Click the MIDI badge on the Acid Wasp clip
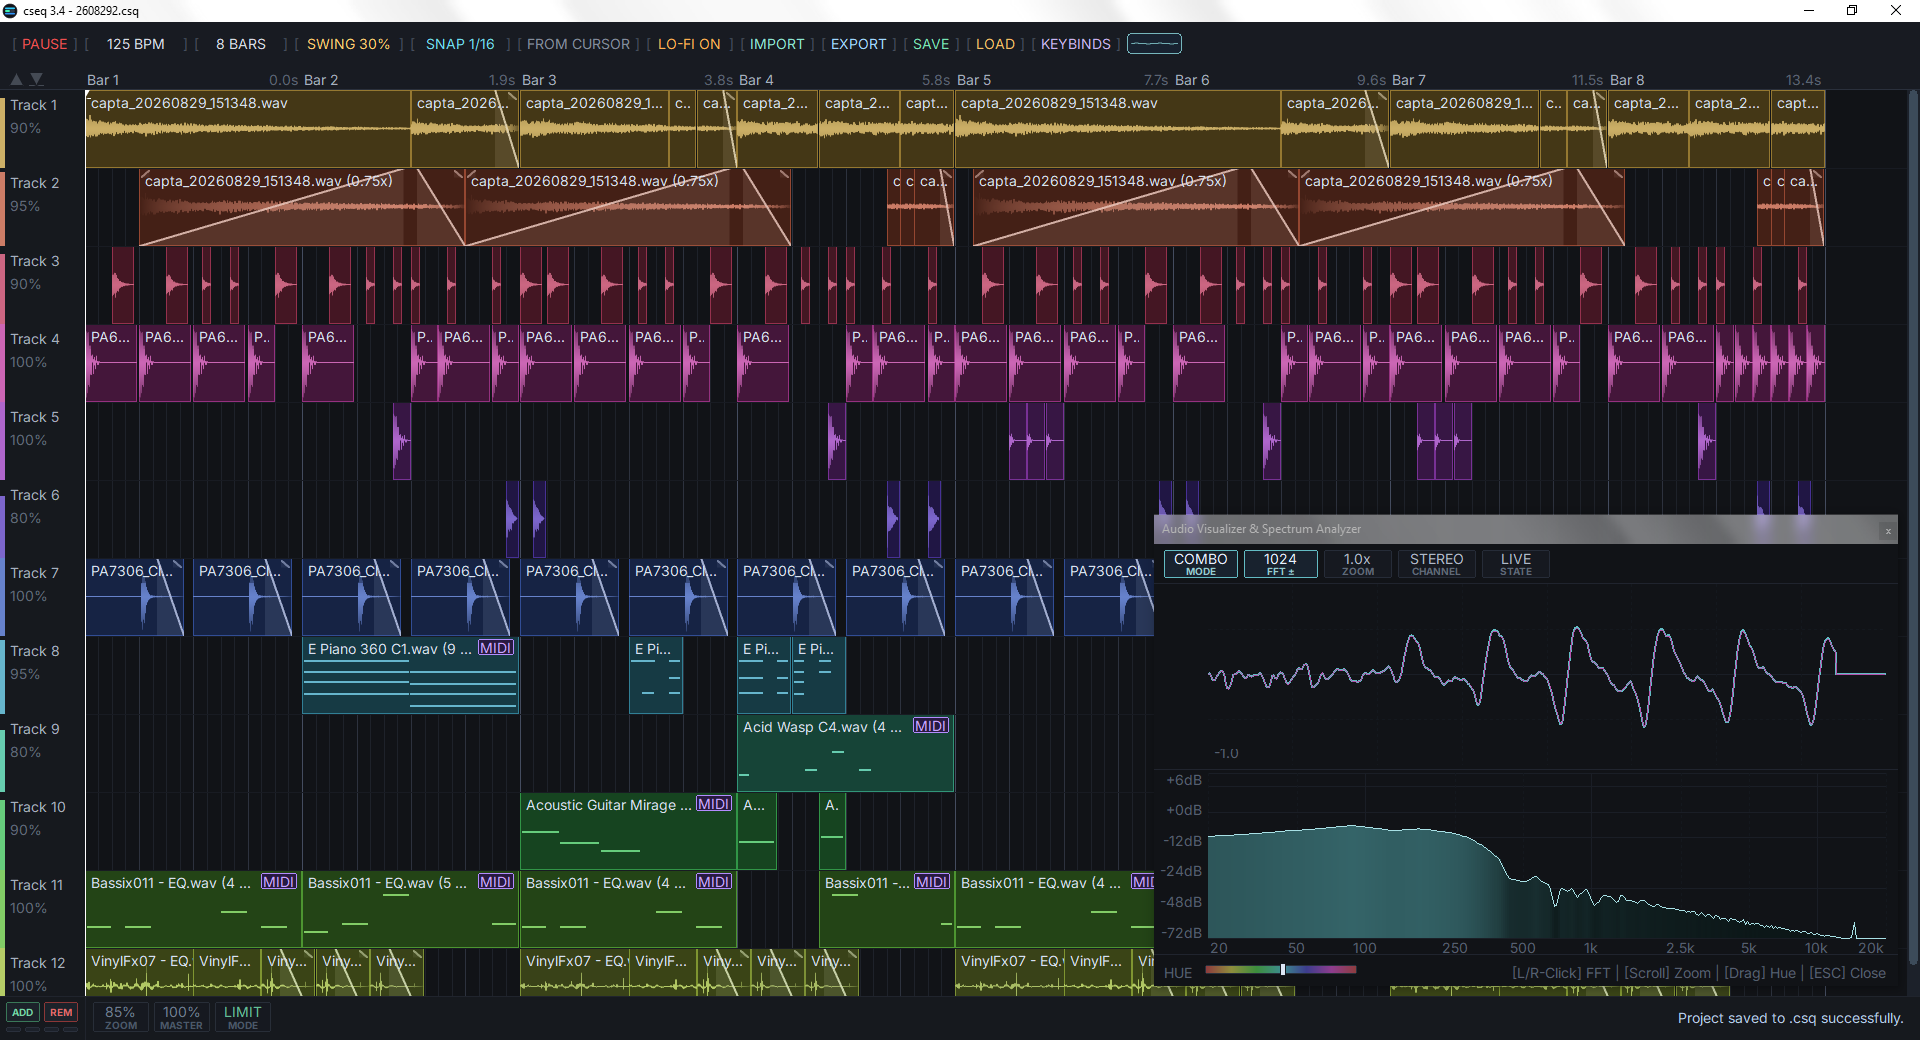Image resolution: width=1920 pixels, height=1040 pixels. point(931,726)
